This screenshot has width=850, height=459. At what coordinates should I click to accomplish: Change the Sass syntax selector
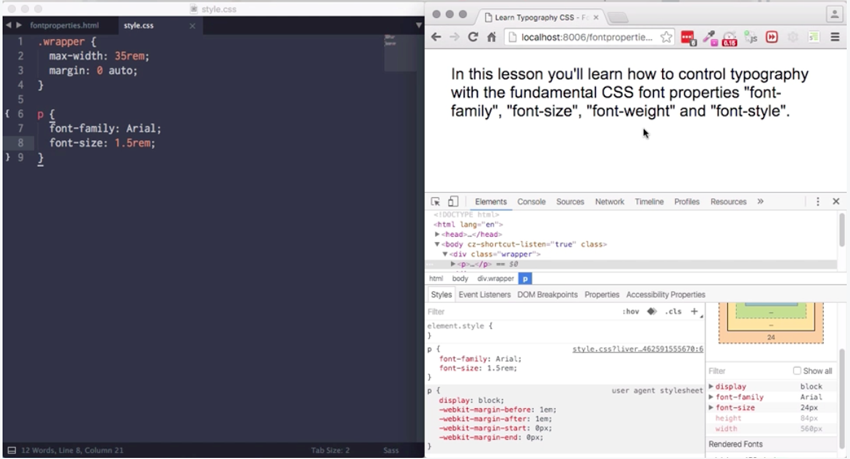pyautogui.click(x=391, y=450)
